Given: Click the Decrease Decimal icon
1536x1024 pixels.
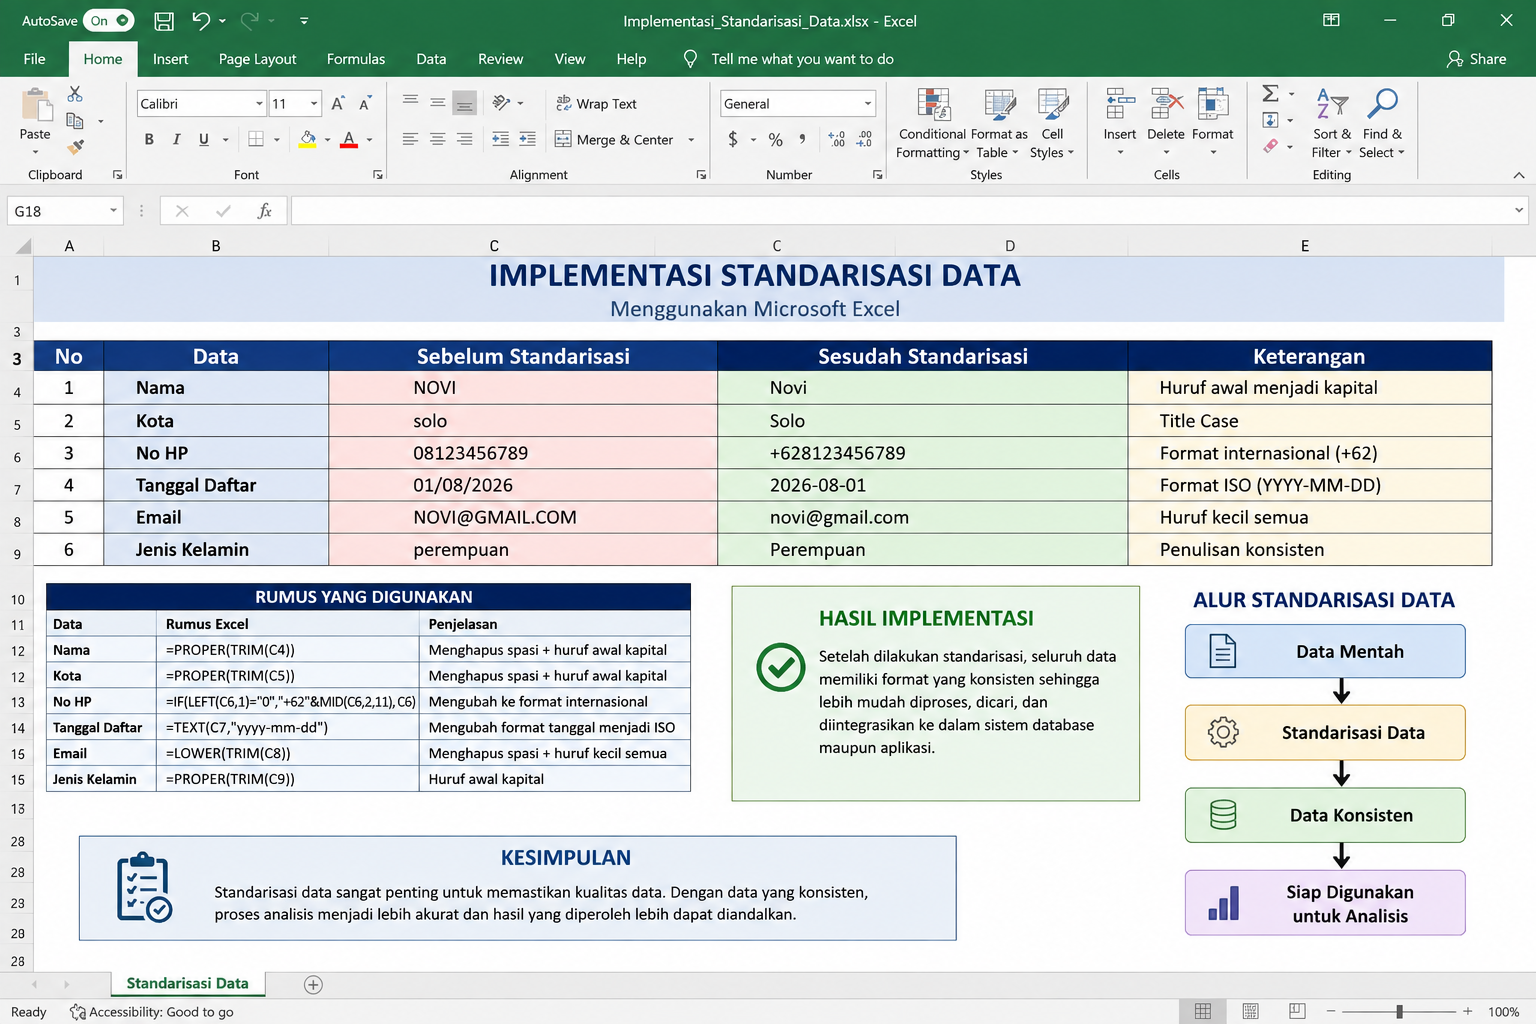Looking at the screenshot, I should pyautogui.click(x=864, y=140).
